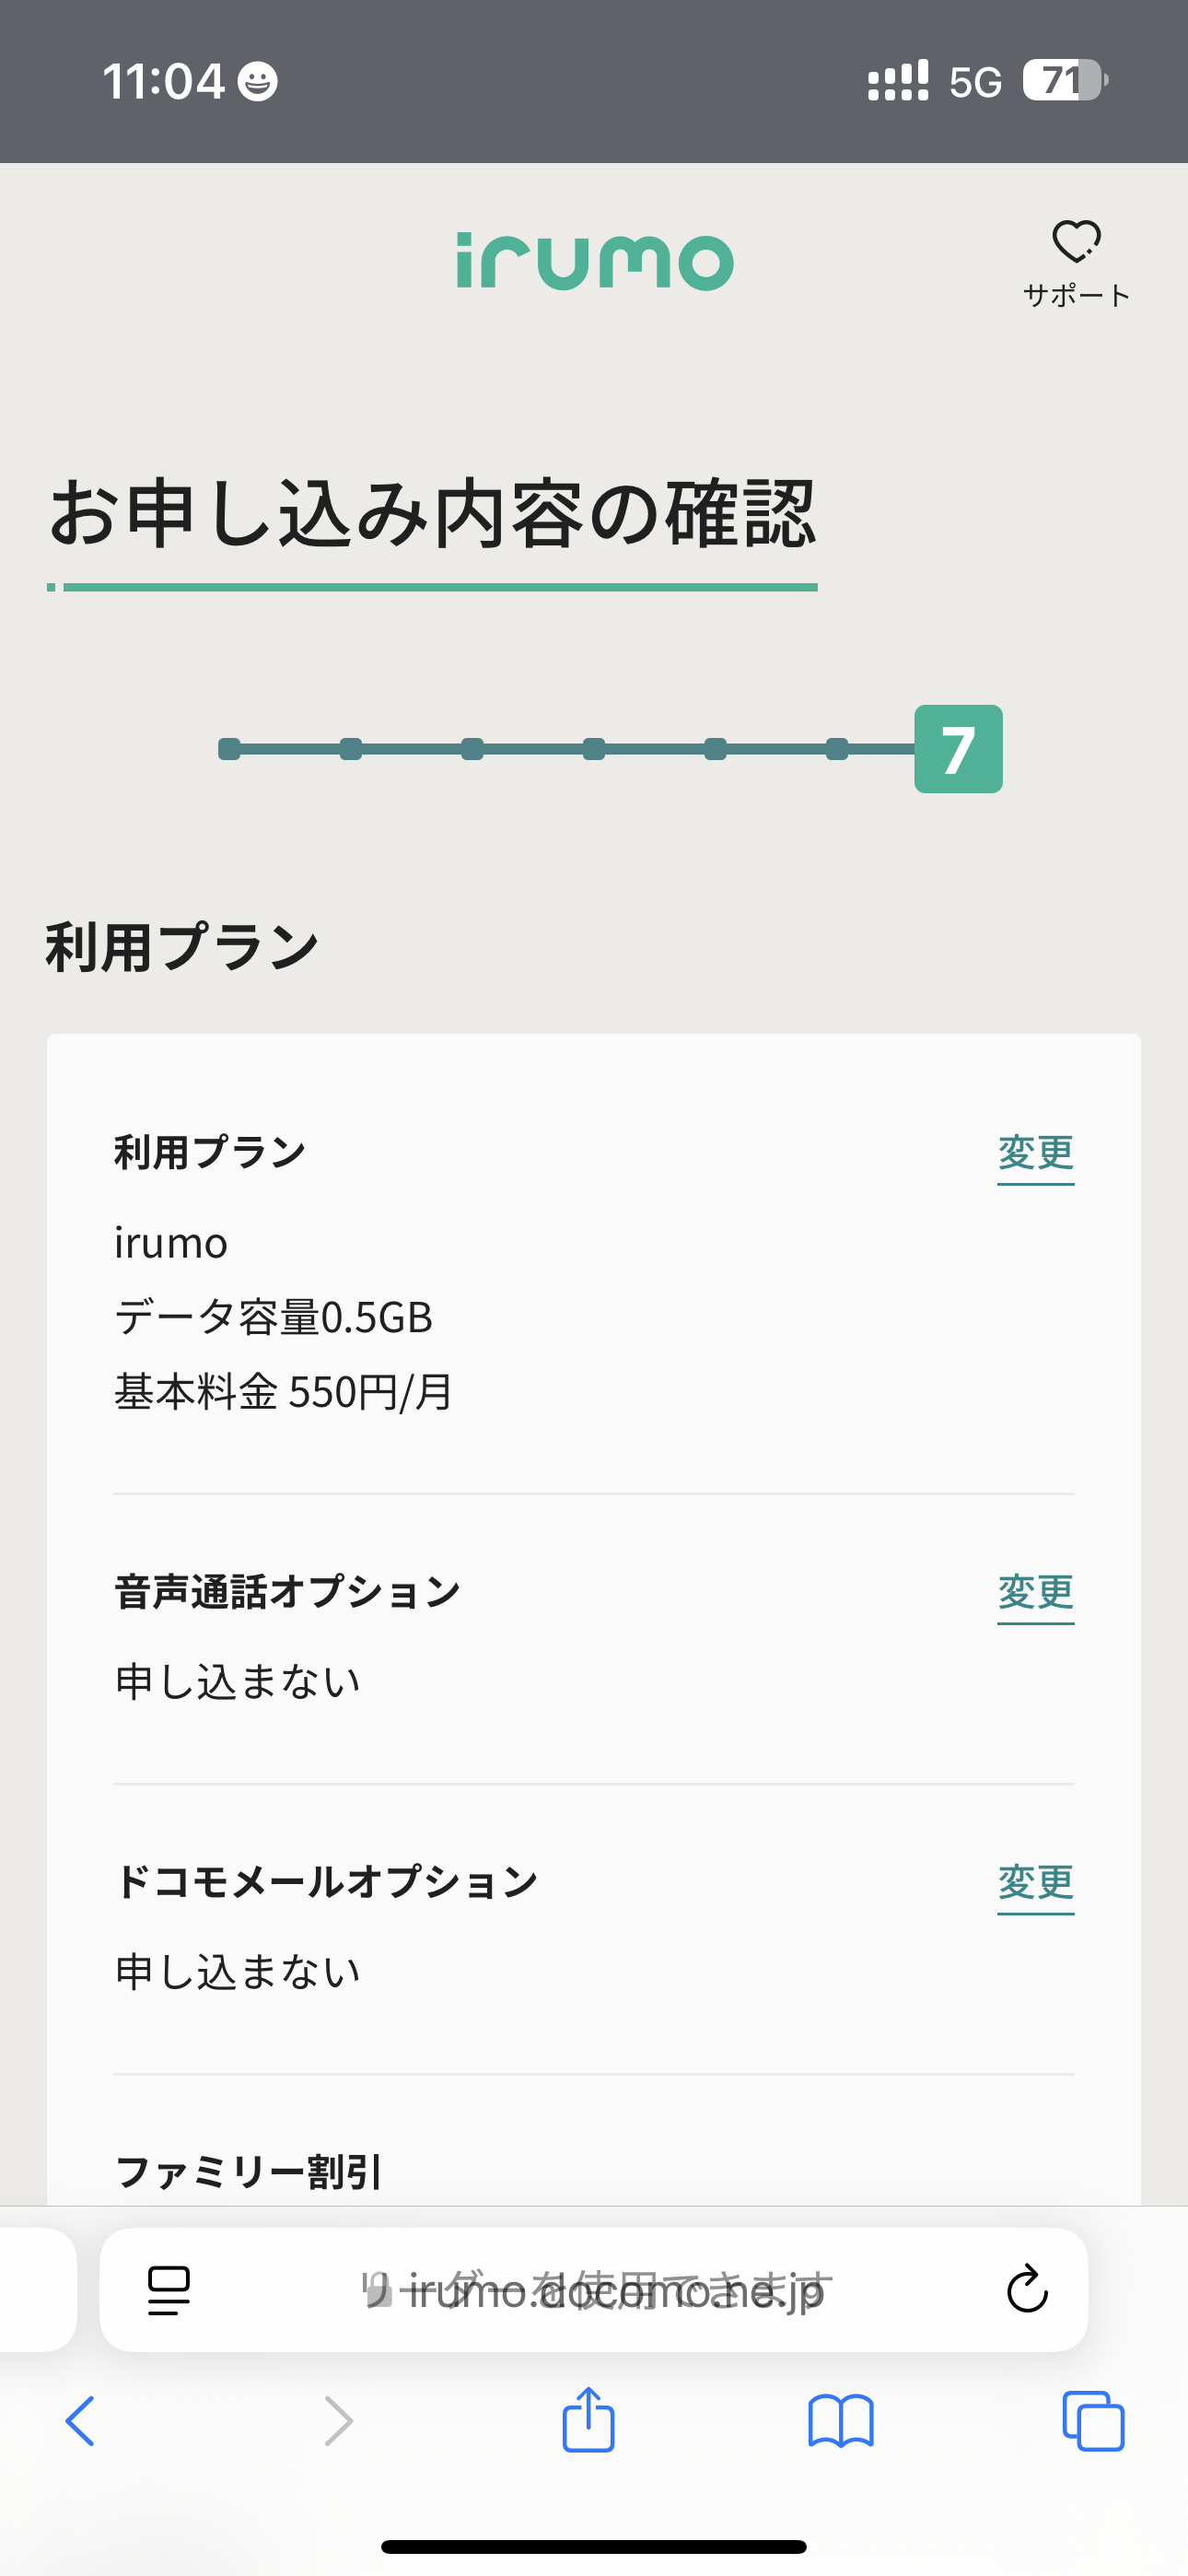
Task: Tap the heart-shaped support icon
Action: click(x=1076, y=243)
